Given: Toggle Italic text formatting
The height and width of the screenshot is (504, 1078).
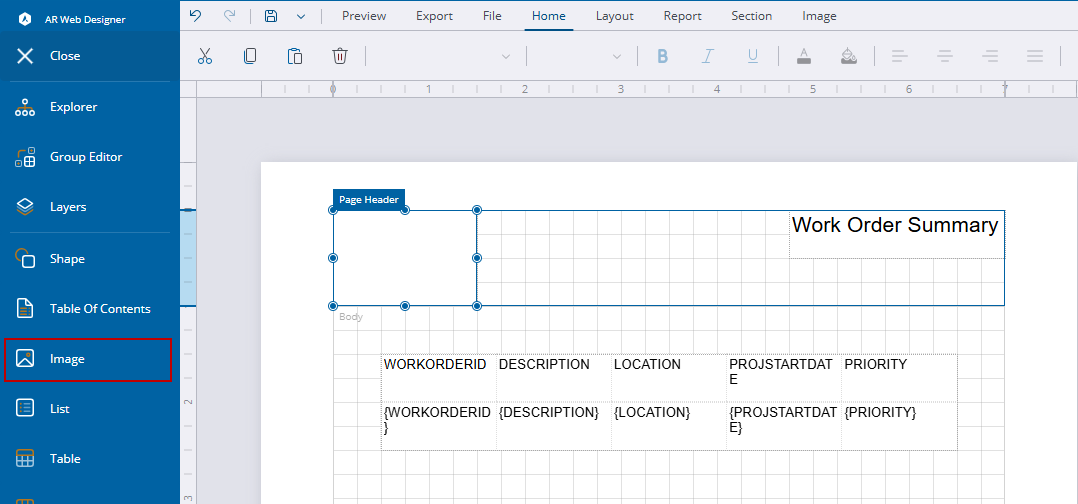Looking at the screenshot, I should [x=707, y=56].
